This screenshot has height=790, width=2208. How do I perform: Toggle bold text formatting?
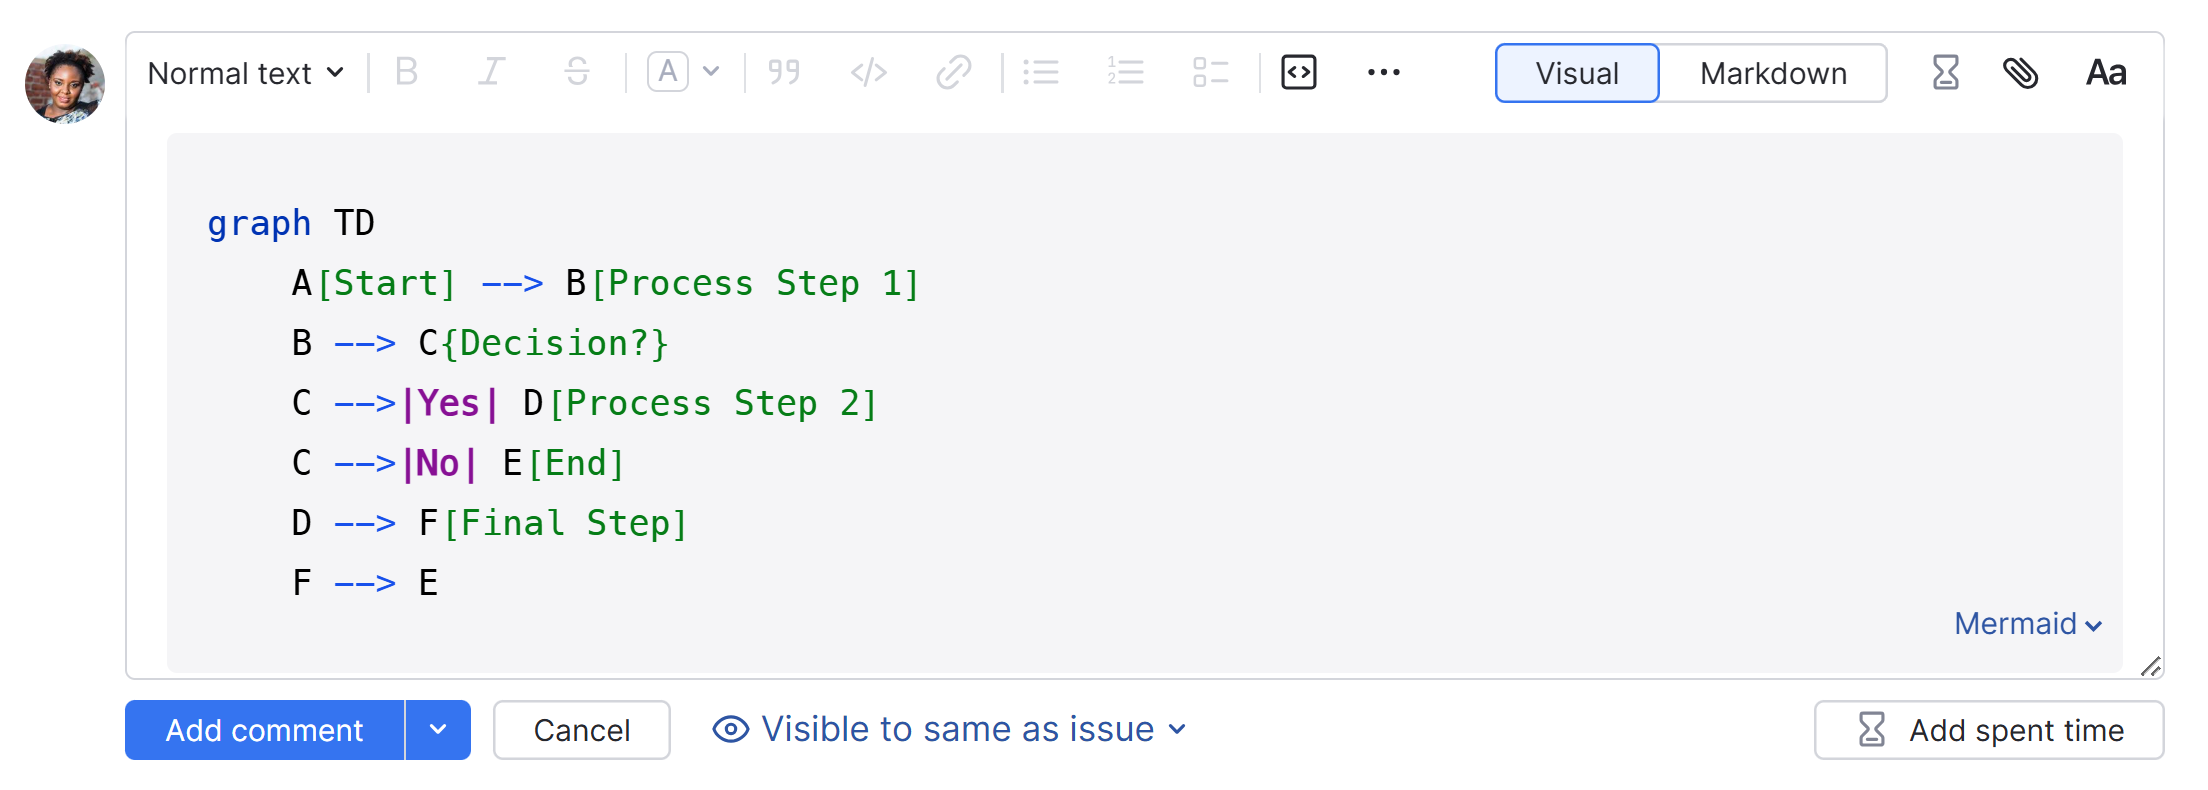[x=405, y=72]
